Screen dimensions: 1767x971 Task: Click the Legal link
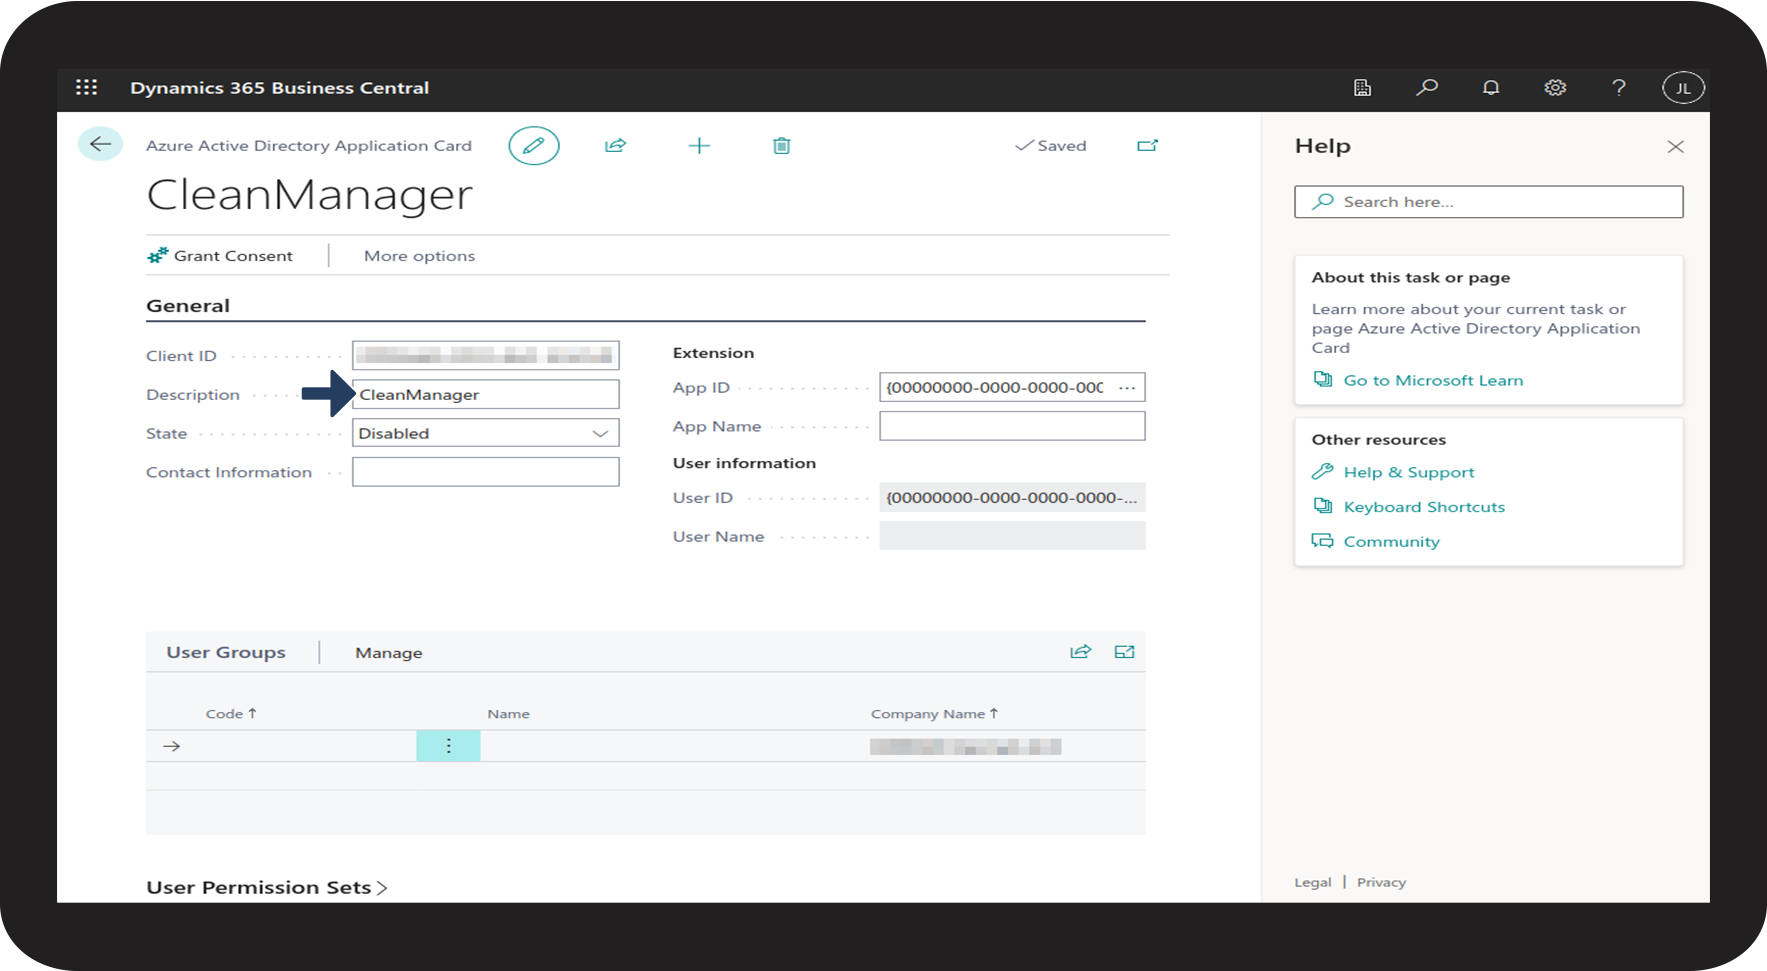(1313, 882)
